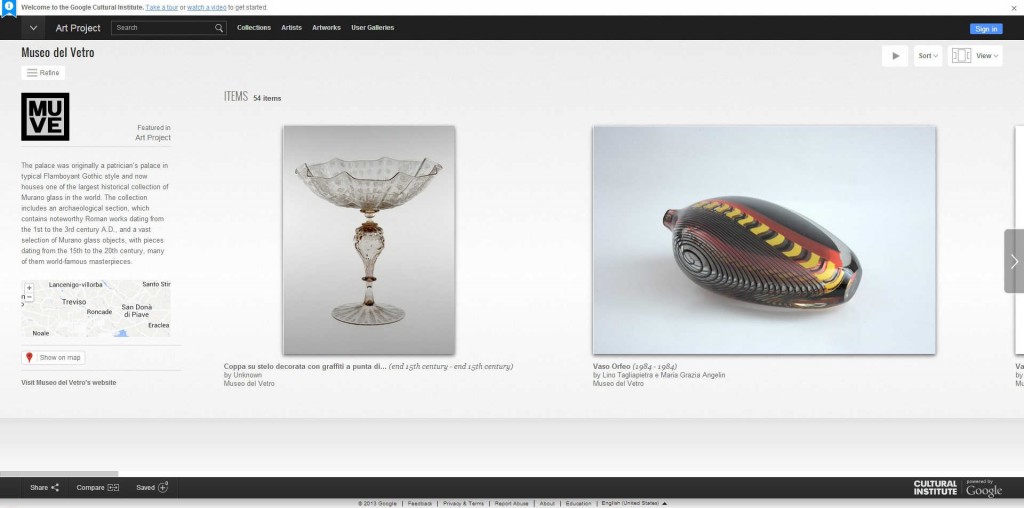
Task: Follow the Art Project featured link
Action: 153,138
